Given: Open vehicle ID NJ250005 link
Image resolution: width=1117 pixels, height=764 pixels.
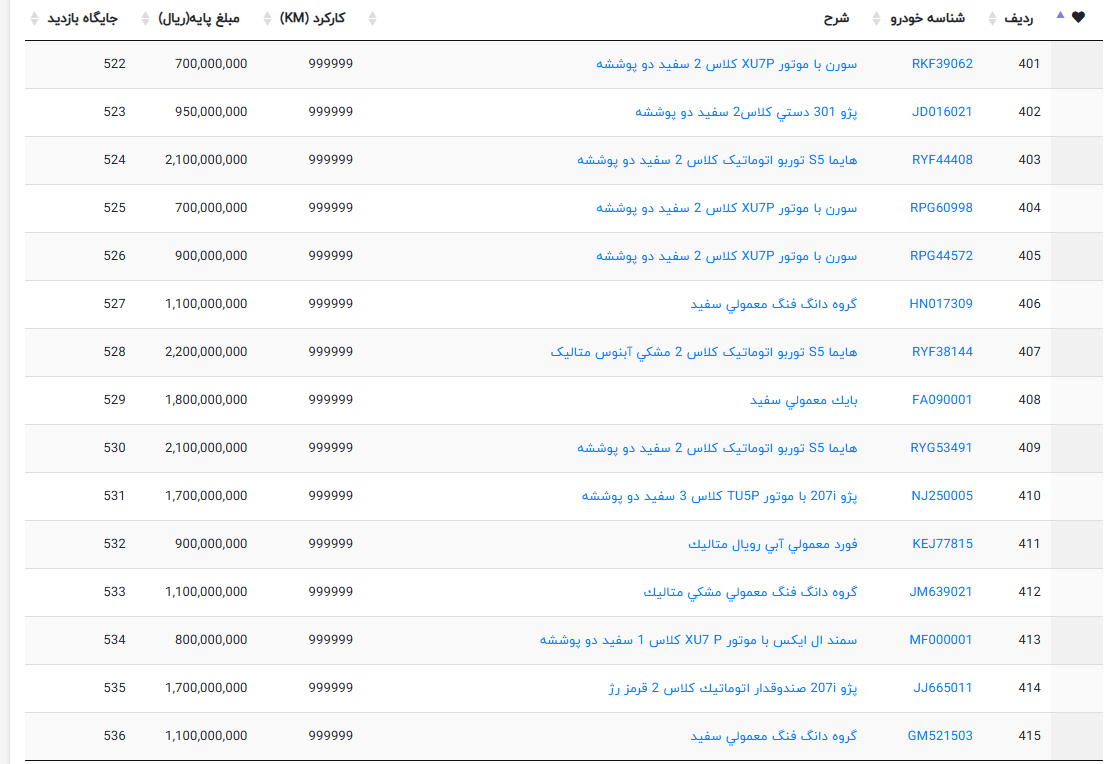Looking at the screenshot, I should pos(942,496).
